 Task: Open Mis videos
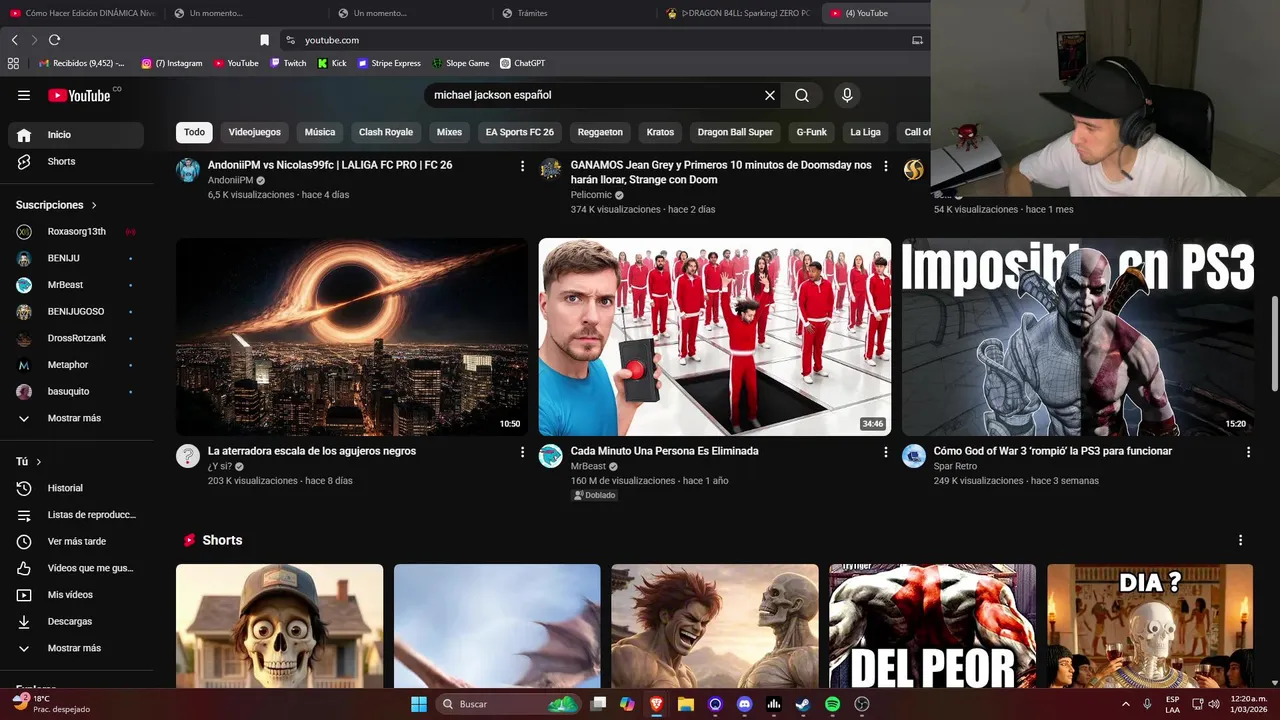(76, 595)
